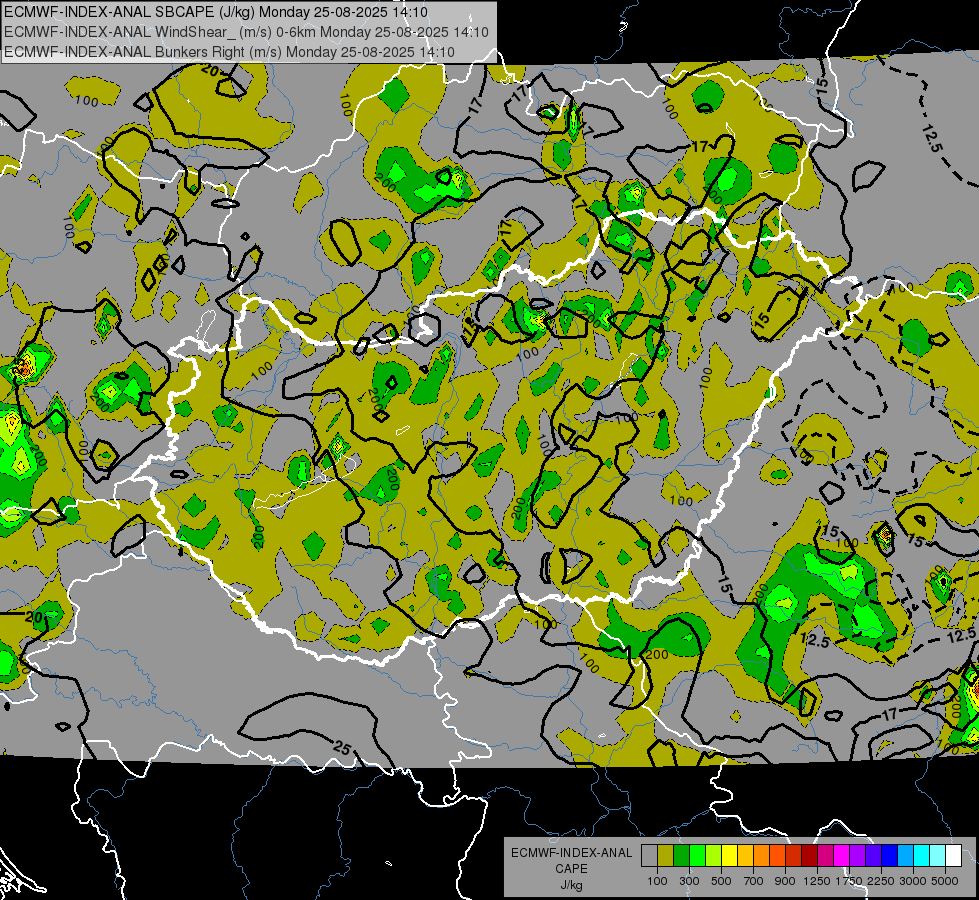Image resolution: width=979 pixels, height=900 pixels.
Task: Select the bright green legend swatch
Action: pyautogui.click(x=697, y=856)
